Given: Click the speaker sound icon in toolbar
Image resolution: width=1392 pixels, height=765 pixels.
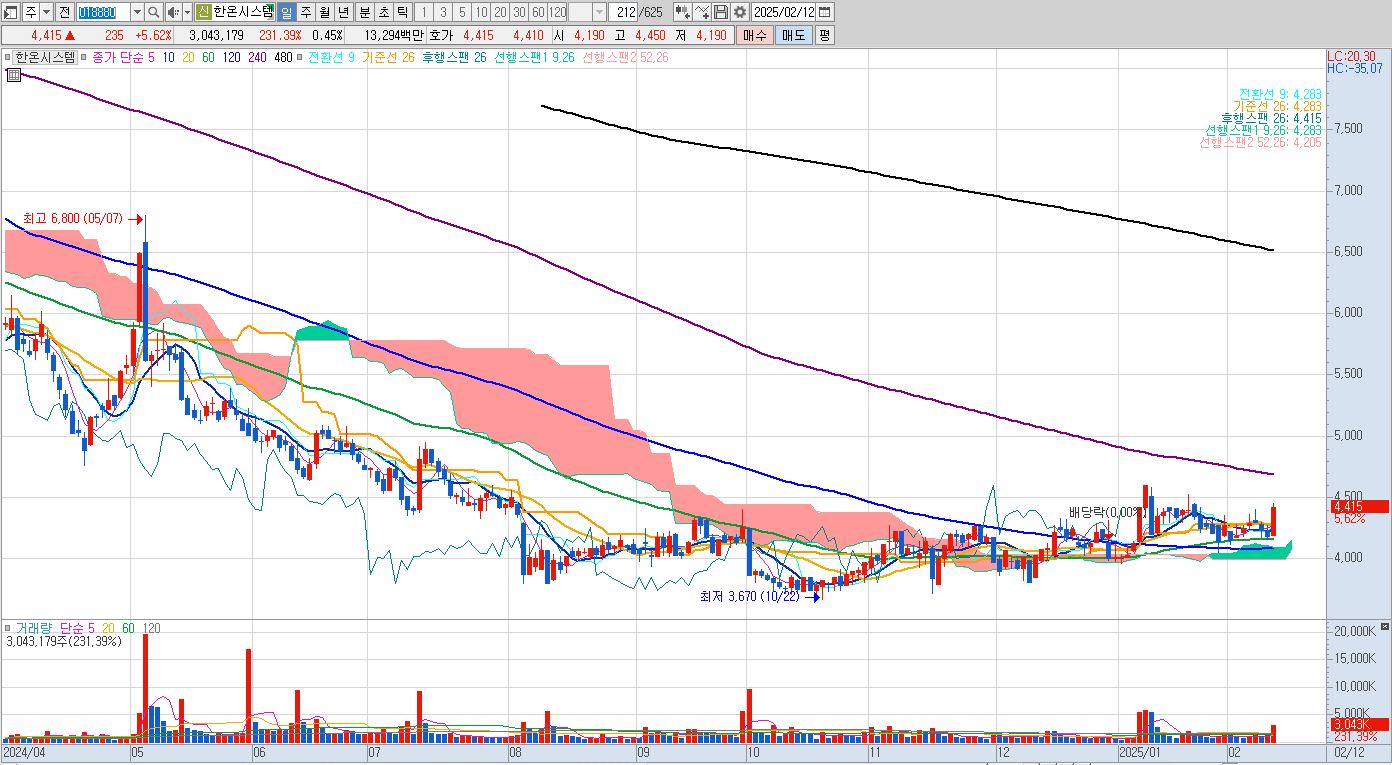Looking at the screenshot, I should click(172, 12).
